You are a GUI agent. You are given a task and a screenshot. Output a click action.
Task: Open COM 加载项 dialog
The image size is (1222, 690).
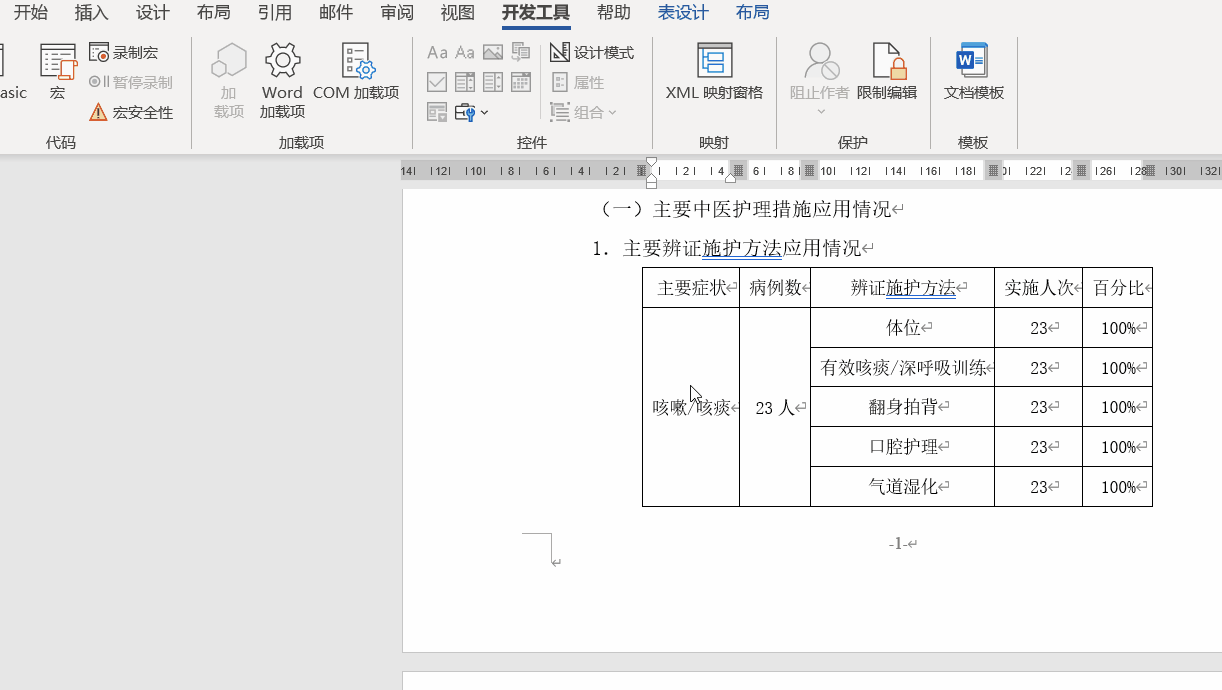pyautogui.click(x=356, y=72)
